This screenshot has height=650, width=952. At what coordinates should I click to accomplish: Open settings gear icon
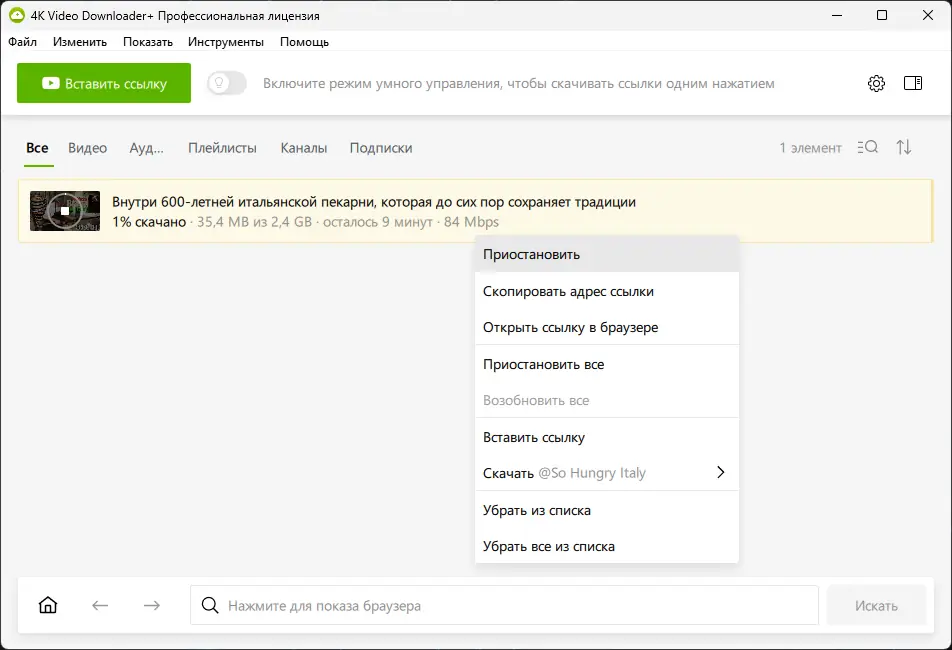876,84
